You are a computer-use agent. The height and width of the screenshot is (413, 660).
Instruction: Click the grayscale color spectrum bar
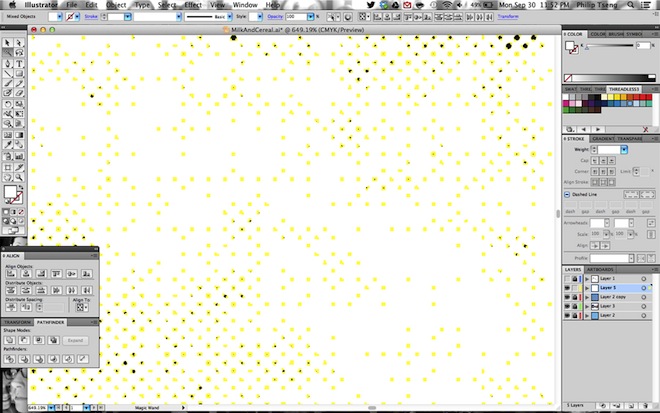click(610, 78)
